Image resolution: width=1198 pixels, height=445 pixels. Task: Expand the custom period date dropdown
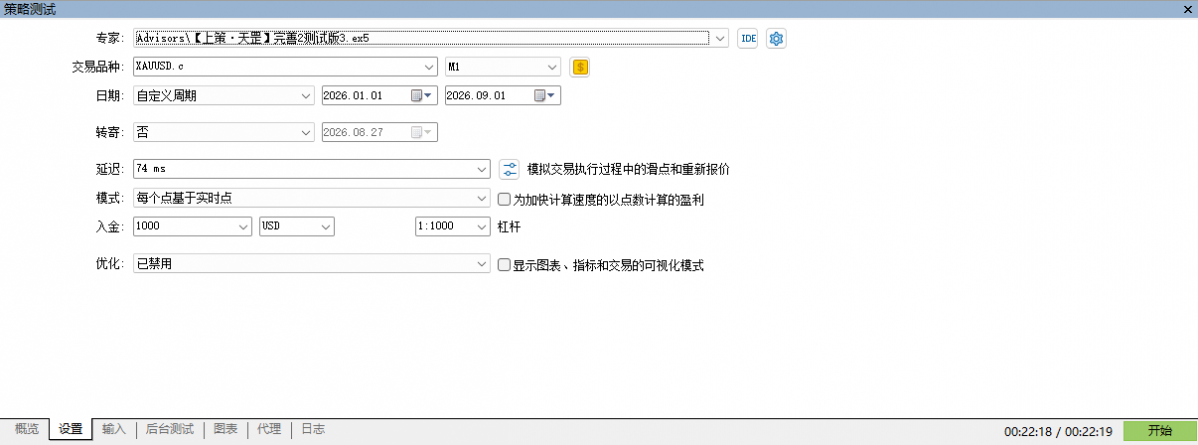point(306,96)
